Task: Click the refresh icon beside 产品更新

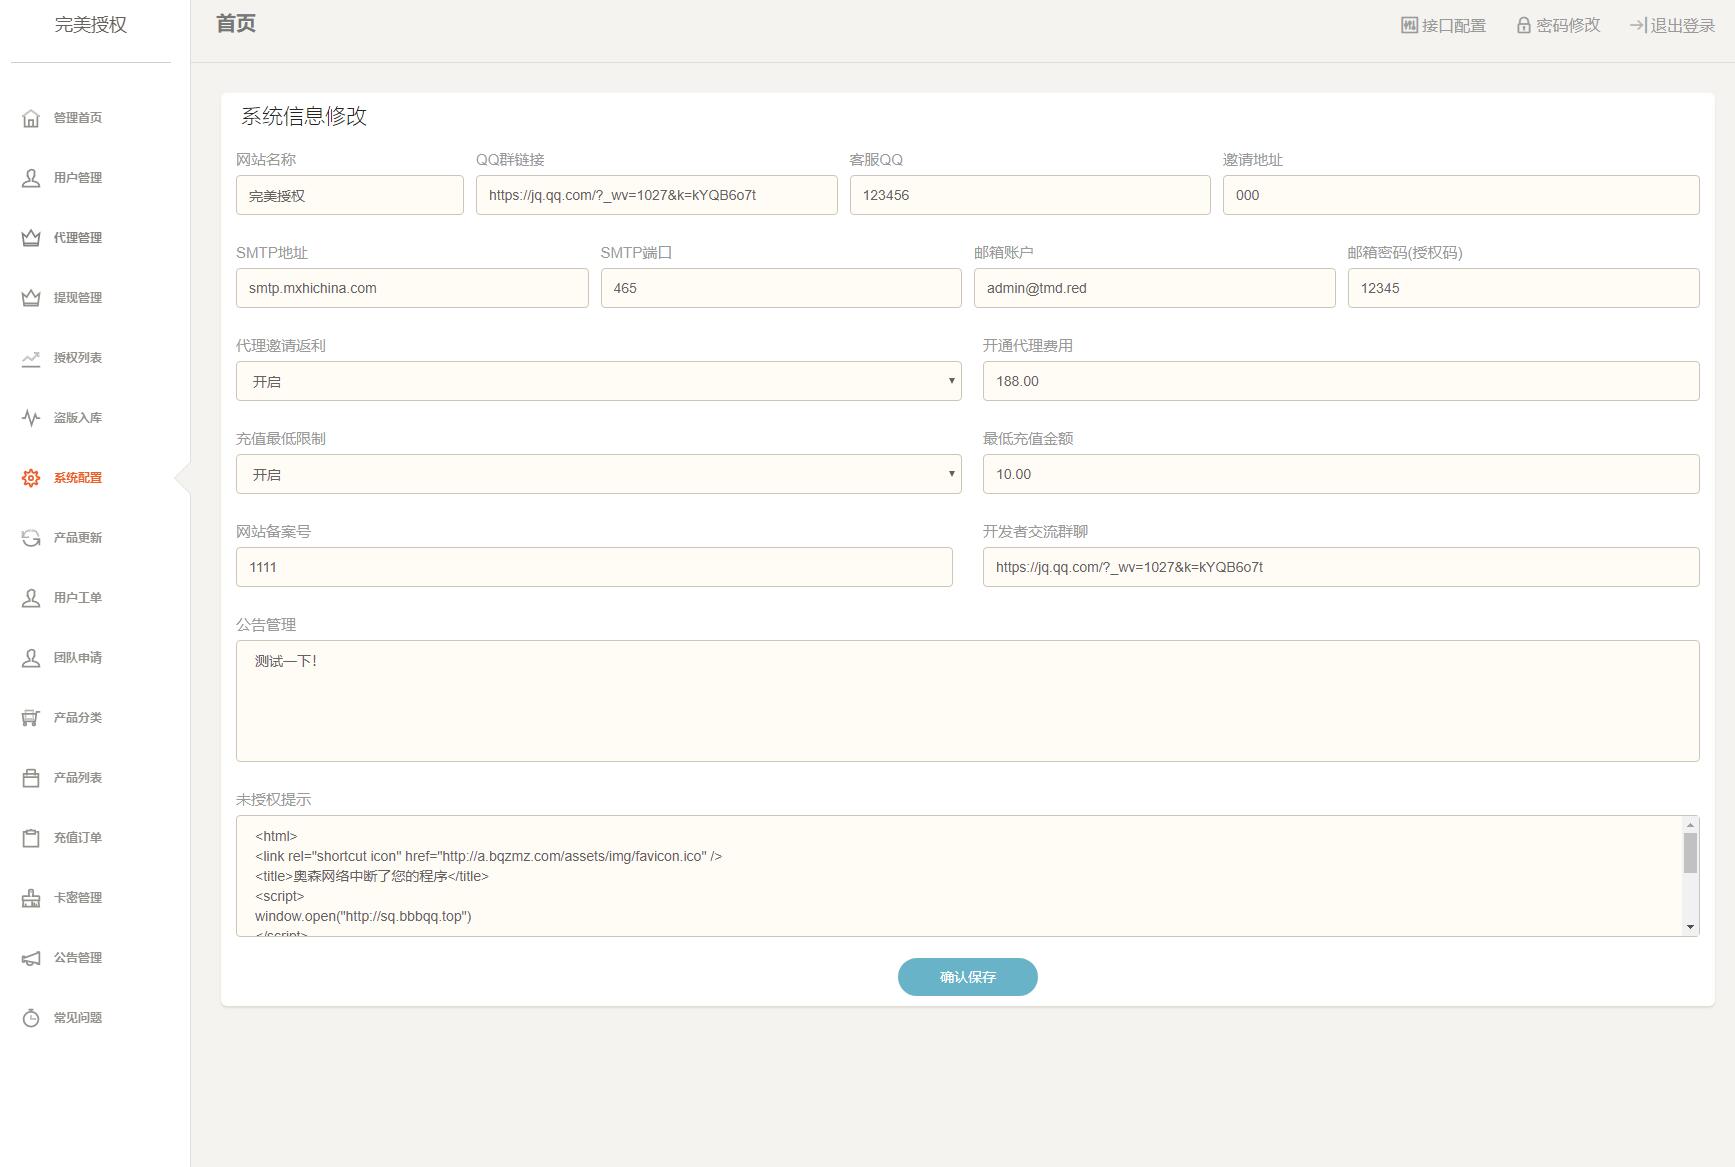Action: coord(31,538)
